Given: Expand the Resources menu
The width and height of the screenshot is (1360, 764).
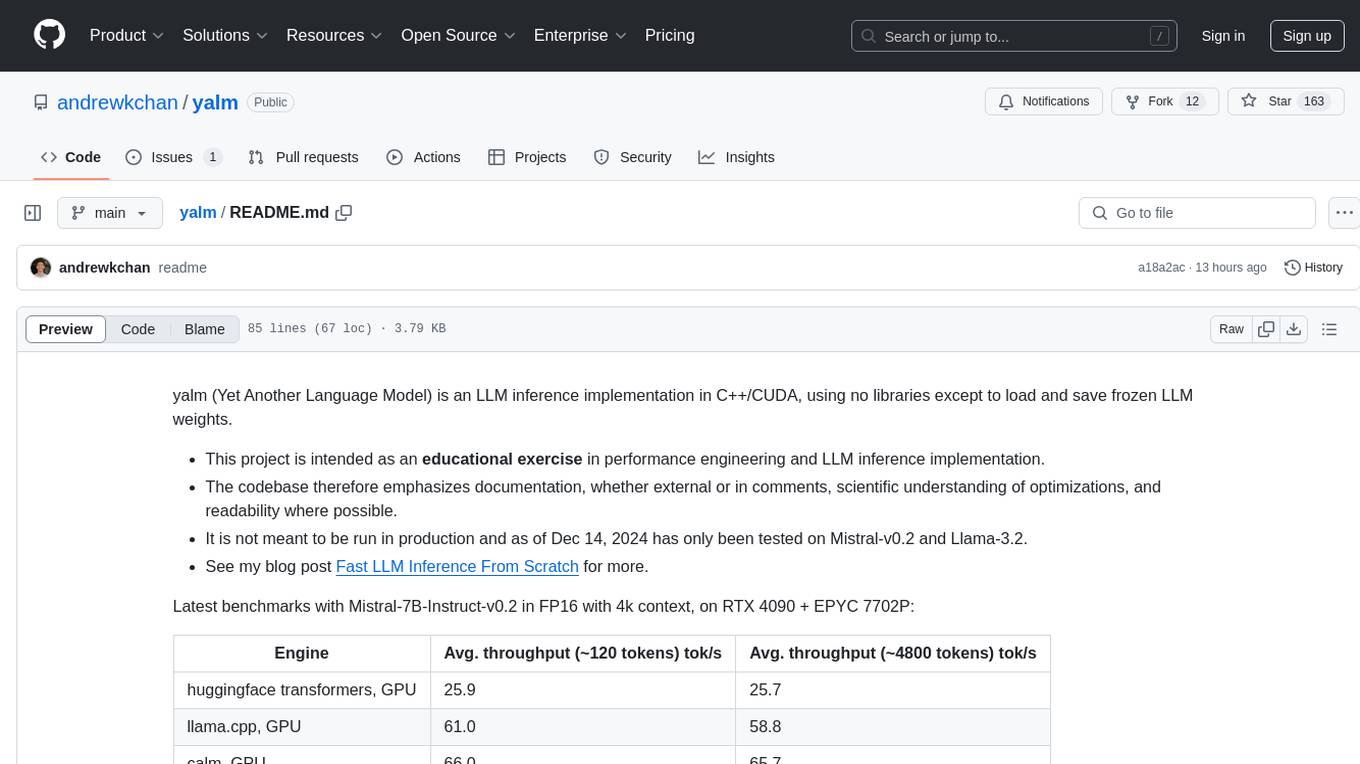Looking at the screenshot, I should click(x=334, y=35).
